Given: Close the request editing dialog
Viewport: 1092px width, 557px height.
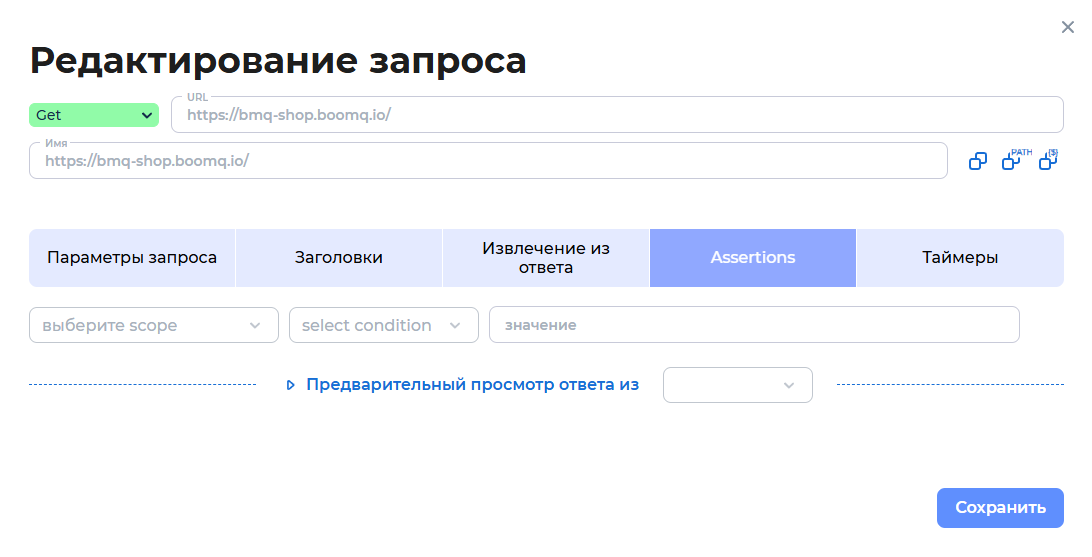Looking at the screenshot, I should pyautogui.click(x=1068, y=27).
